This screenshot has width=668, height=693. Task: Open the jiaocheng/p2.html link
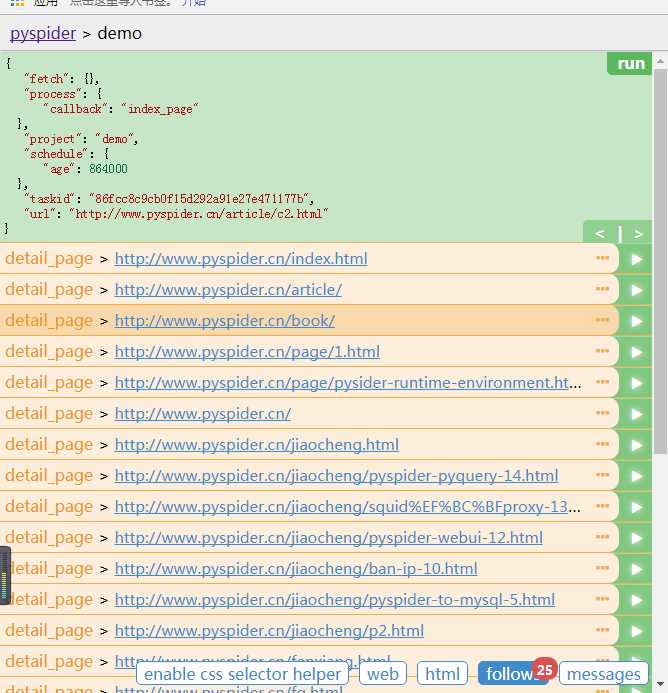[269, 630]
